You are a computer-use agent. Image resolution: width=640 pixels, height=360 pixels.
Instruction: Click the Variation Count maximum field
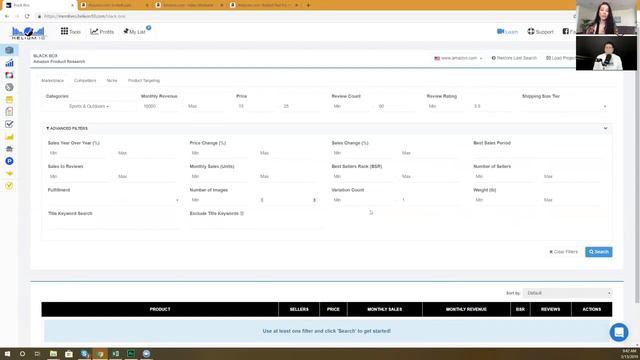tap(430, 200)
